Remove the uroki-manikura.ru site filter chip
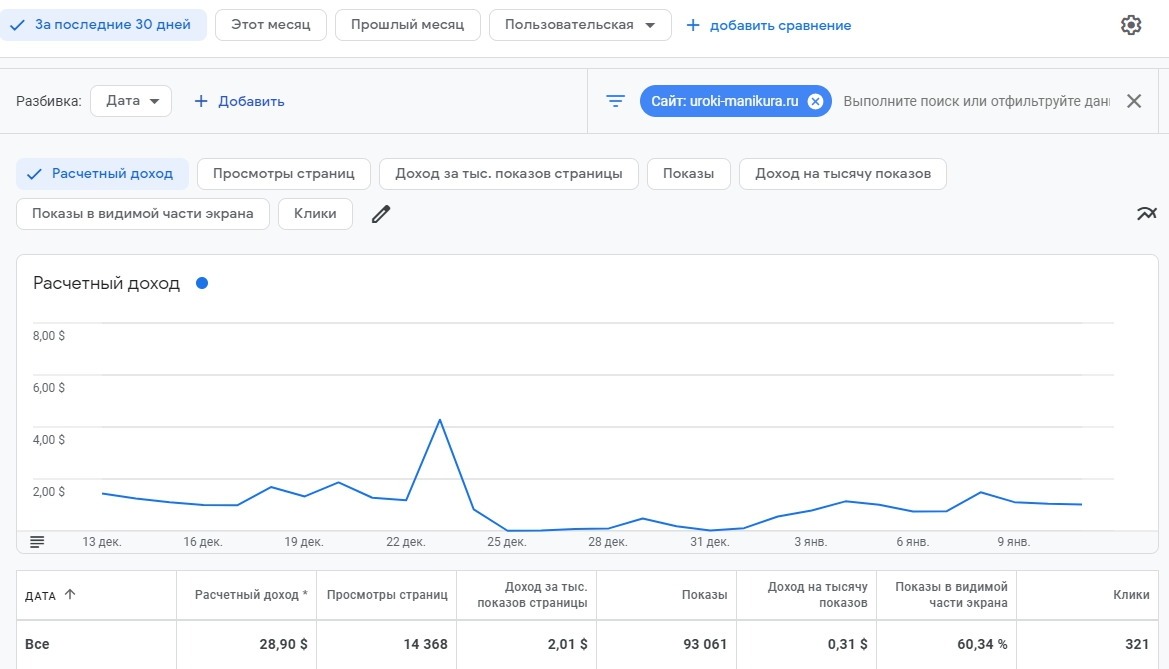 tap(815, 101)
